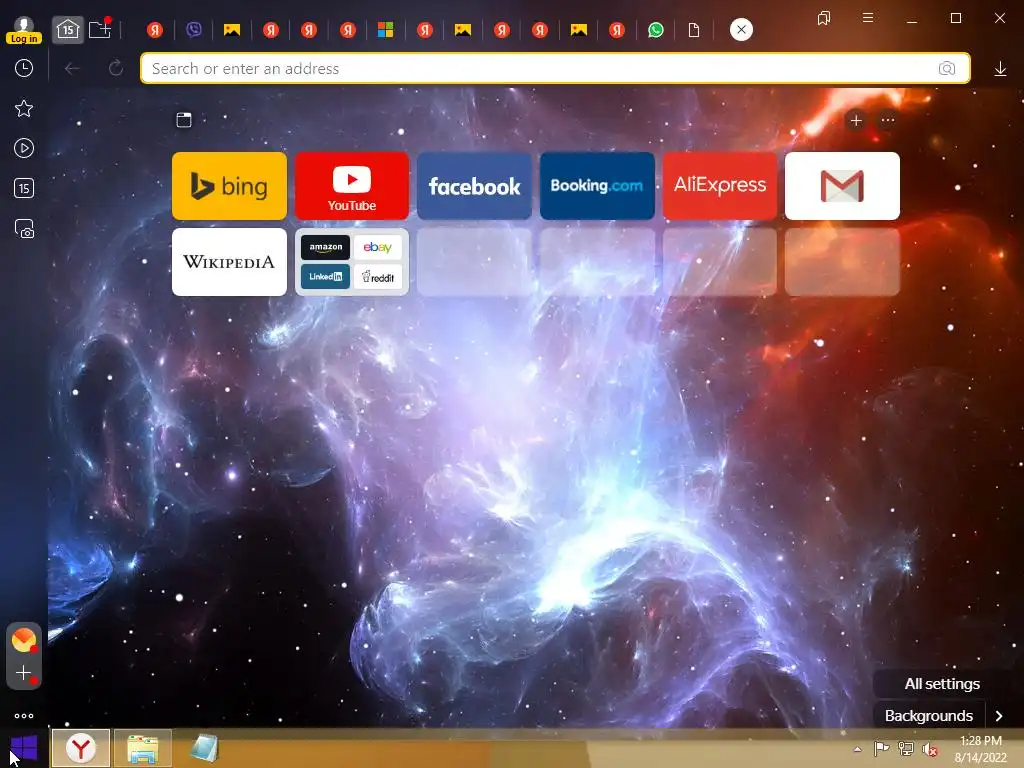
Task: Open the YouTube tile
Action: click(352, 186)
